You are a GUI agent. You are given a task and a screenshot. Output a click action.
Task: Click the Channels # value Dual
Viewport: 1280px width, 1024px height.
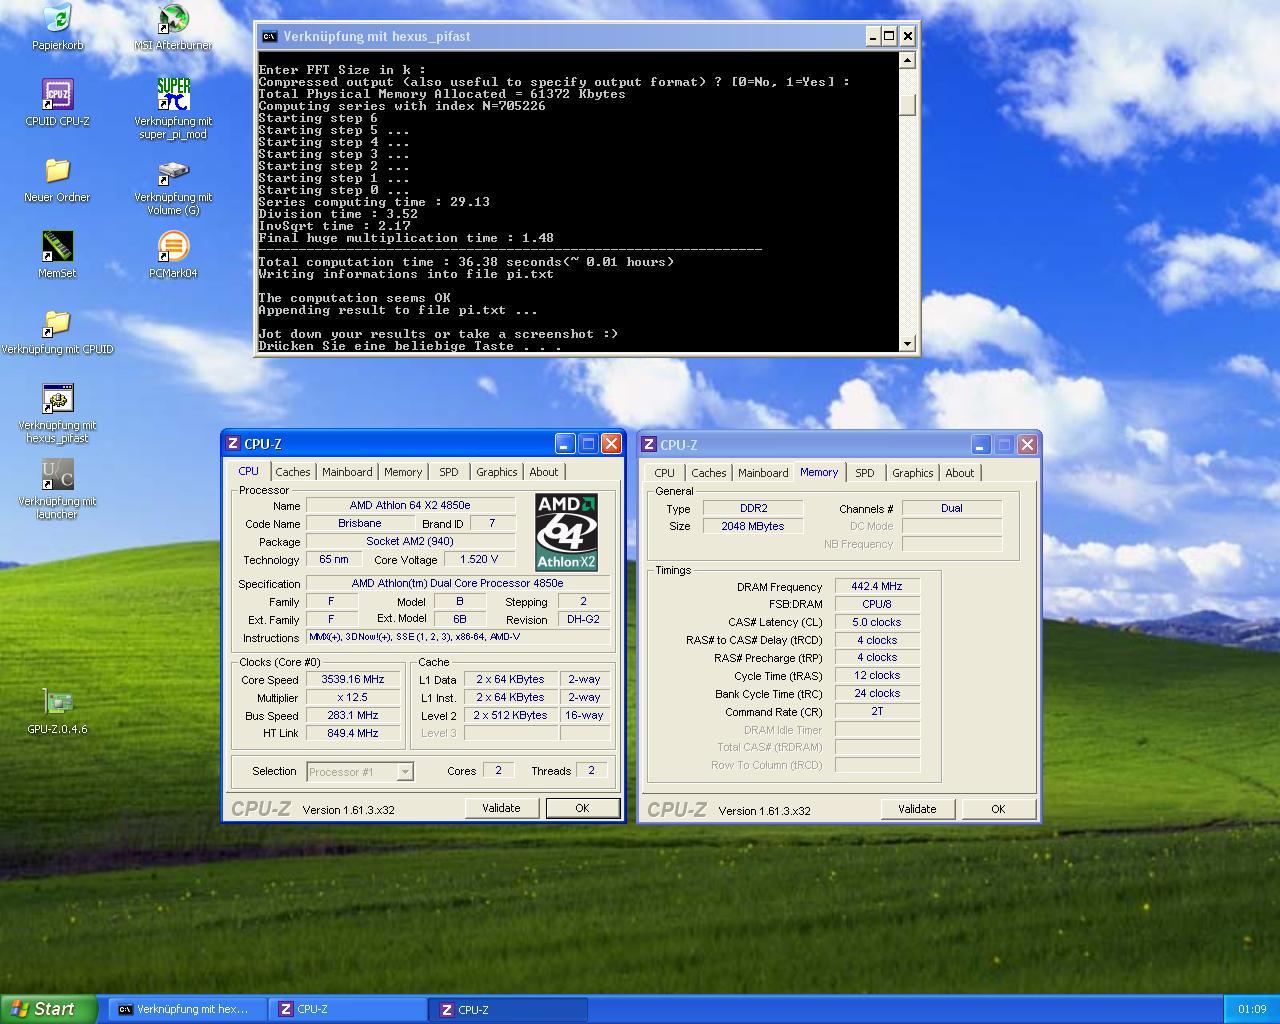tap(952, 508)
